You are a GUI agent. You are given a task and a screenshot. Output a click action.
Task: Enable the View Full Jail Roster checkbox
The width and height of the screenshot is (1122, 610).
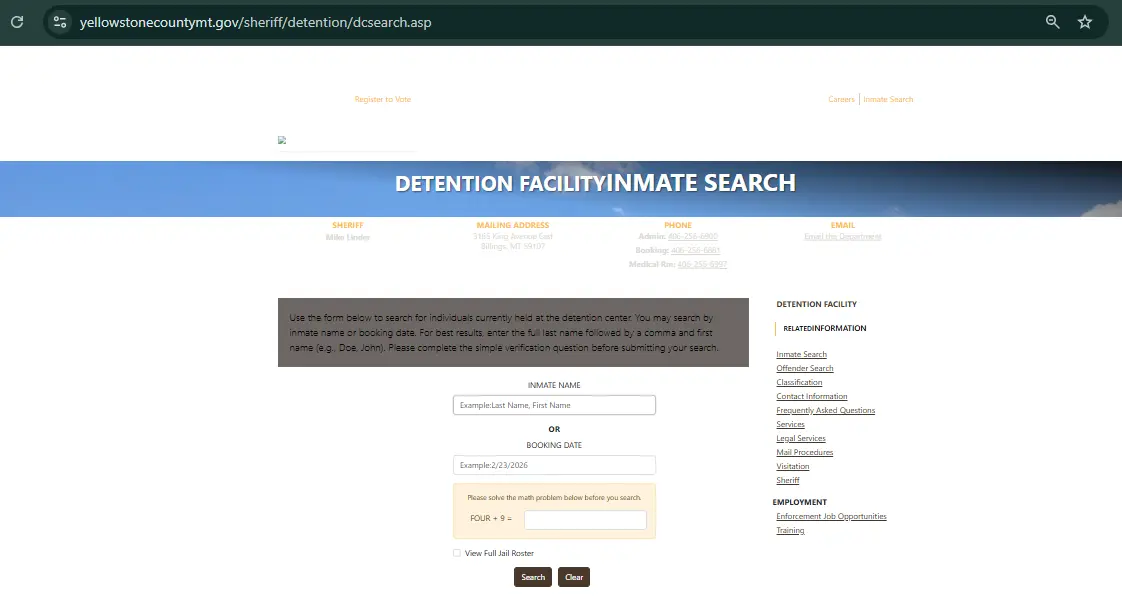click(457, 553)
